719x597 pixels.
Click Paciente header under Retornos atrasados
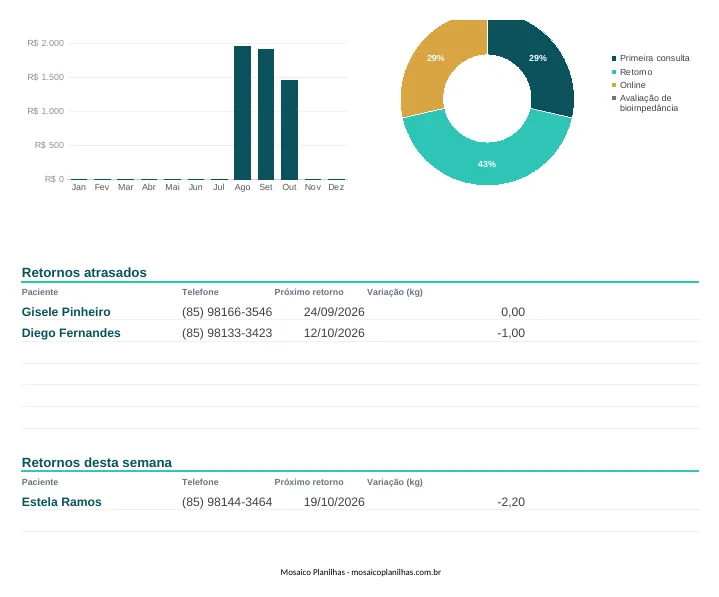[x=40, y=292]
